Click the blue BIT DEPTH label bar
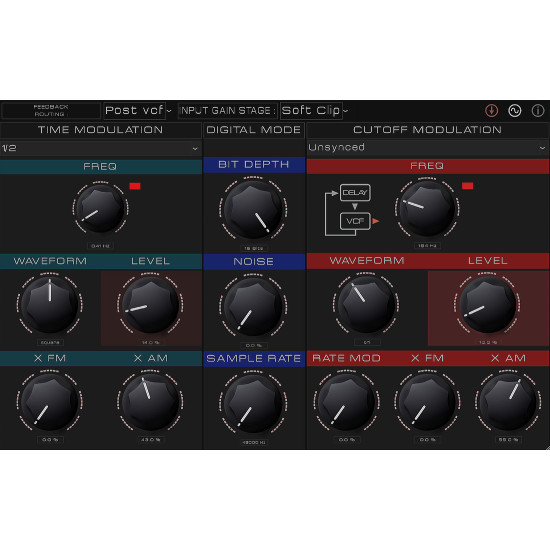Viewport: 550px width, 550px height. pyautogui.click(x=254, y=165)
